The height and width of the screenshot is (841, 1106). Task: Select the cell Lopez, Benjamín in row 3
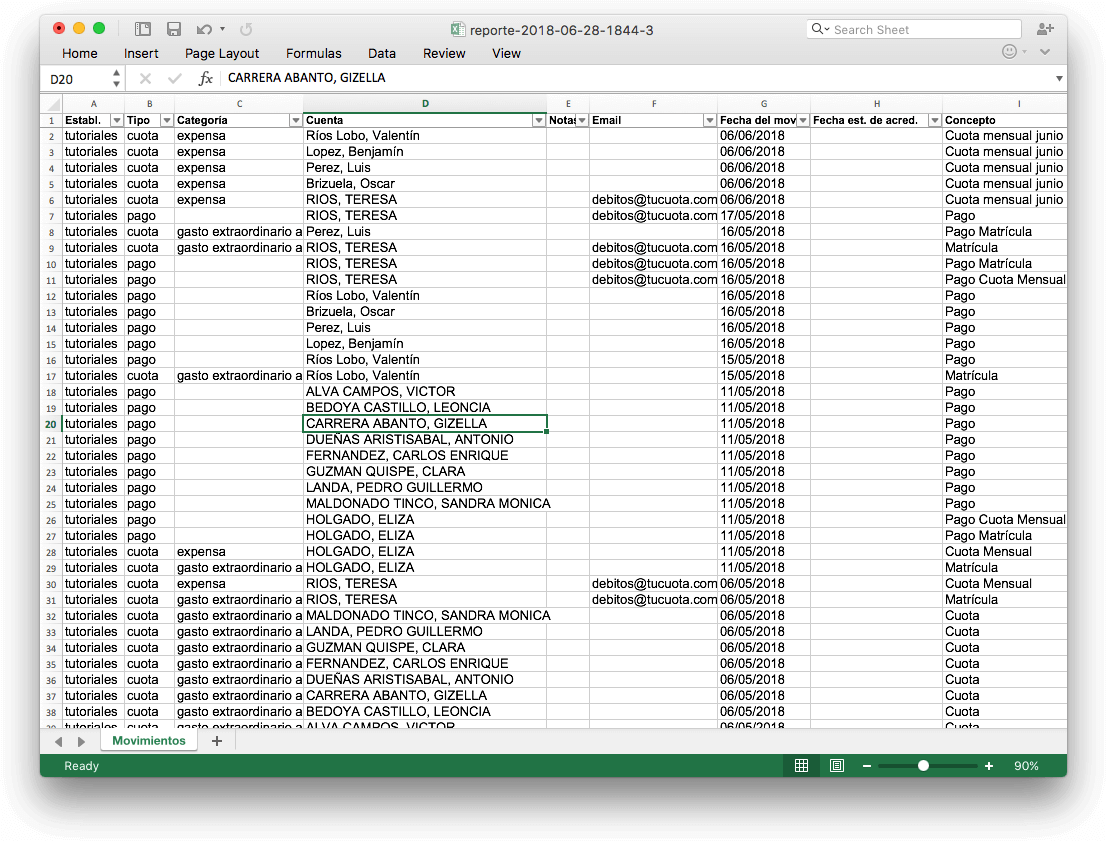[425, 152]
